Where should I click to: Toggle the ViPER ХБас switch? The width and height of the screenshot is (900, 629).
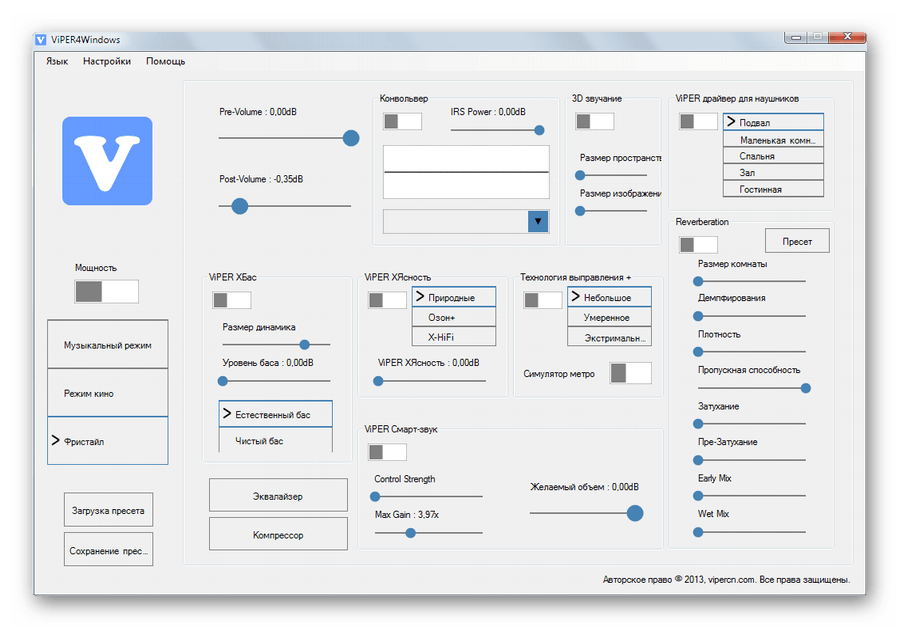pos(231,300)
